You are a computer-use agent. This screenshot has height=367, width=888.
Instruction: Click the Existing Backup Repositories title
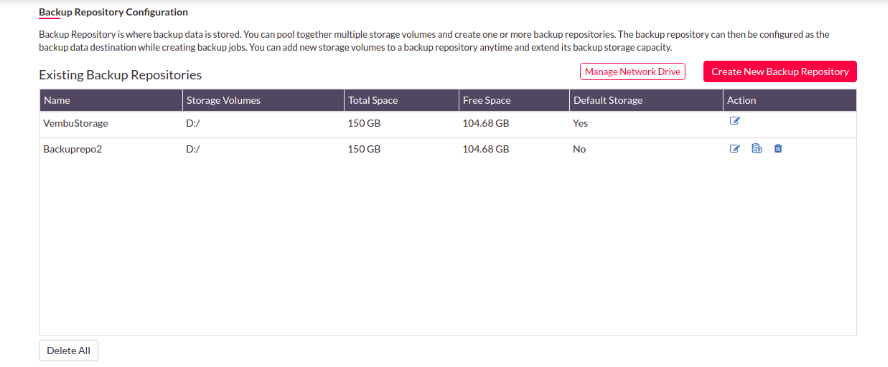point(120,75)
